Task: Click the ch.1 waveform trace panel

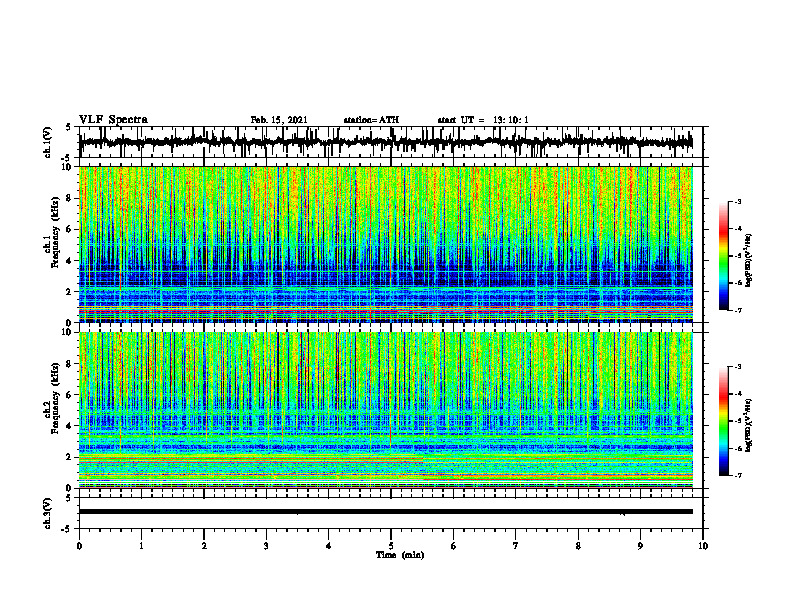Action: pyautogui.click(x=391, y=142)
